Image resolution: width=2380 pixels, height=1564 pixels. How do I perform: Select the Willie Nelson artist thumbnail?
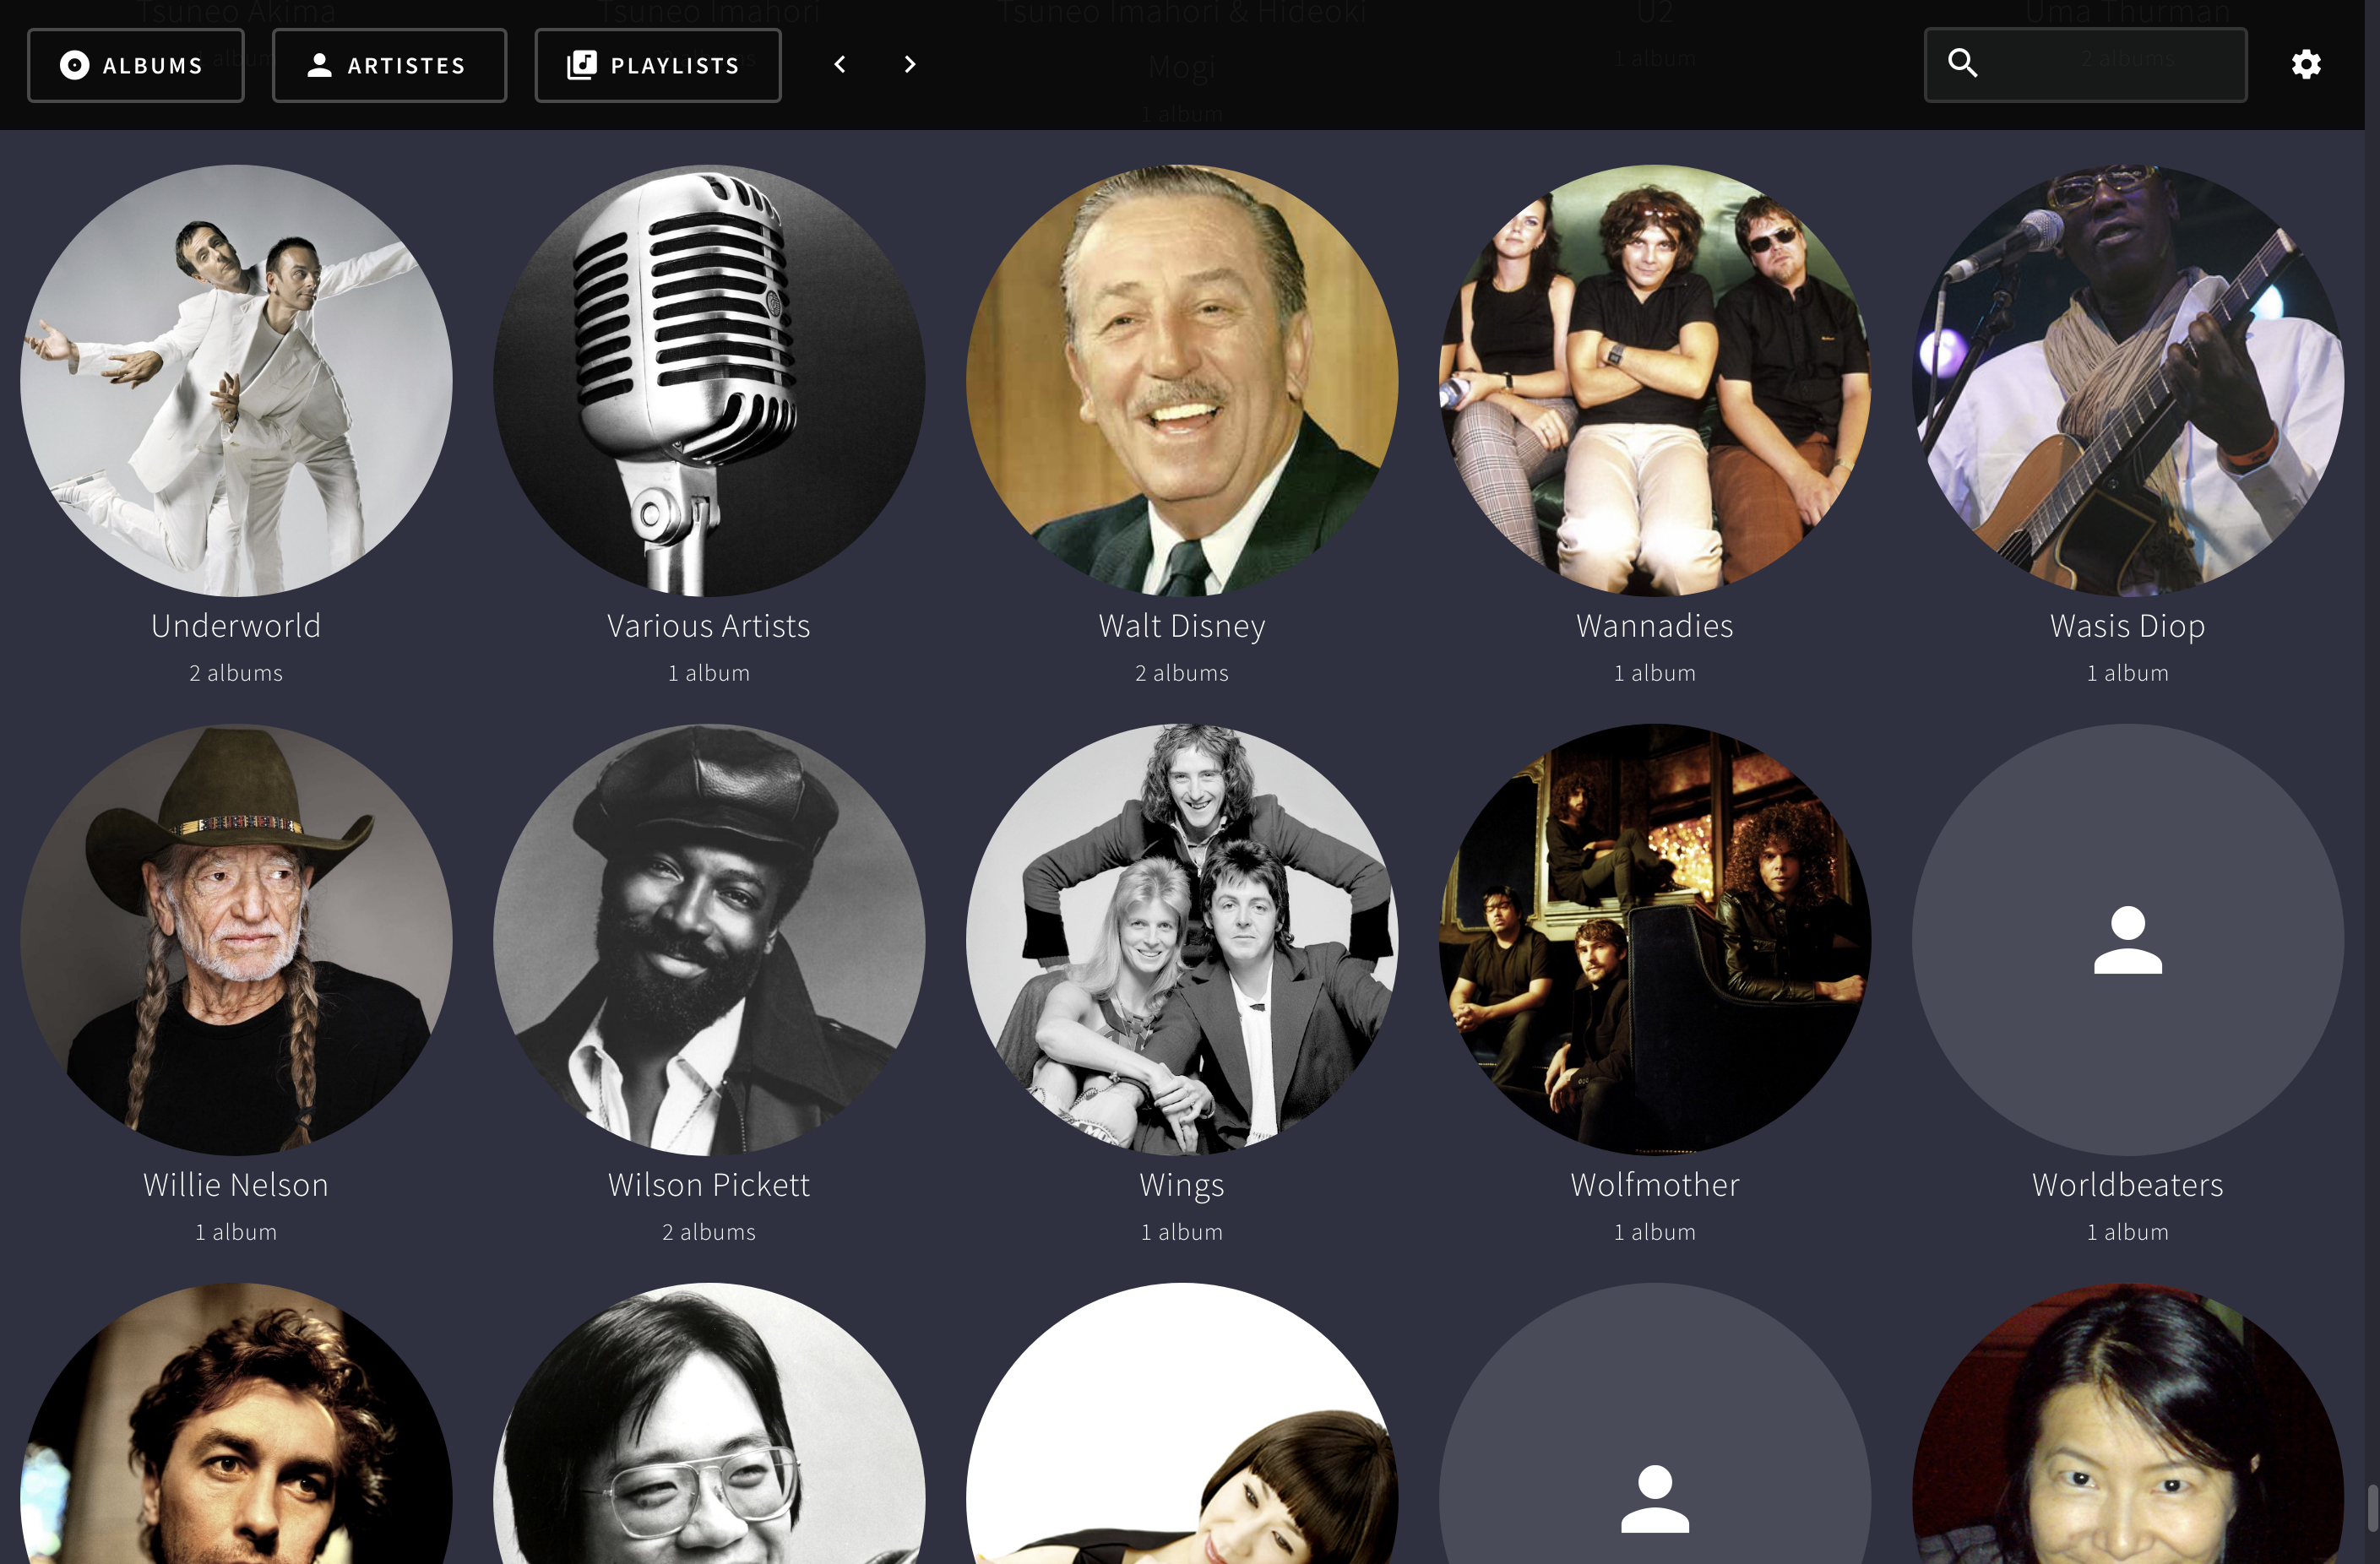click(236, 940)
